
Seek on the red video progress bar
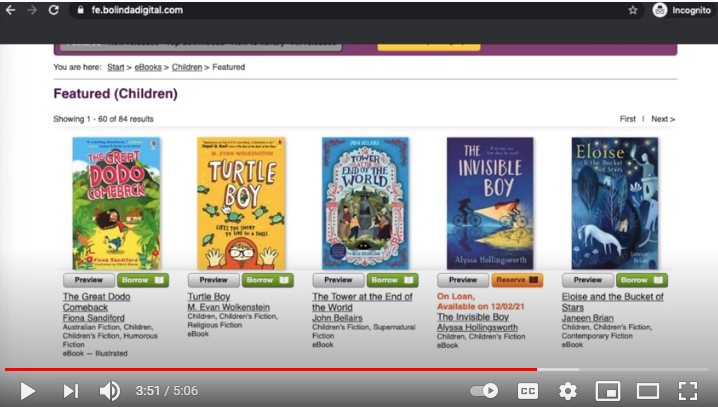point(270,369)
